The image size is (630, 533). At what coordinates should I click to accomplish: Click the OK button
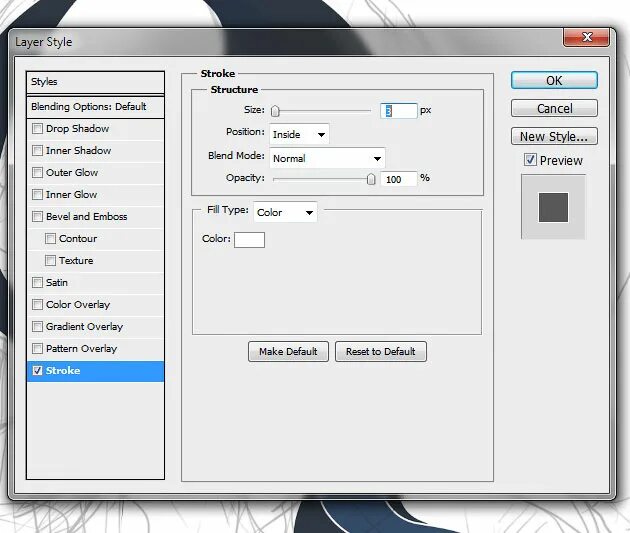tap(554, 80)
